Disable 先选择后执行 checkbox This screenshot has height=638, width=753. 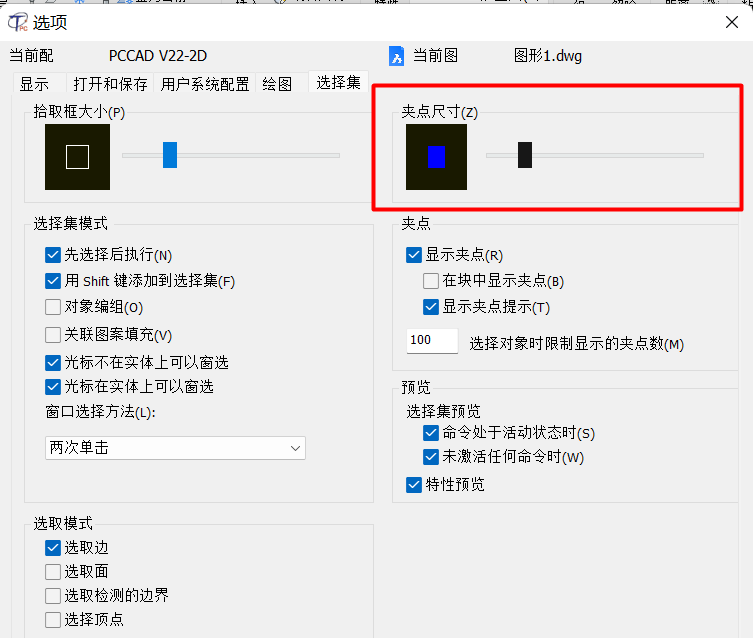[53, 255]
